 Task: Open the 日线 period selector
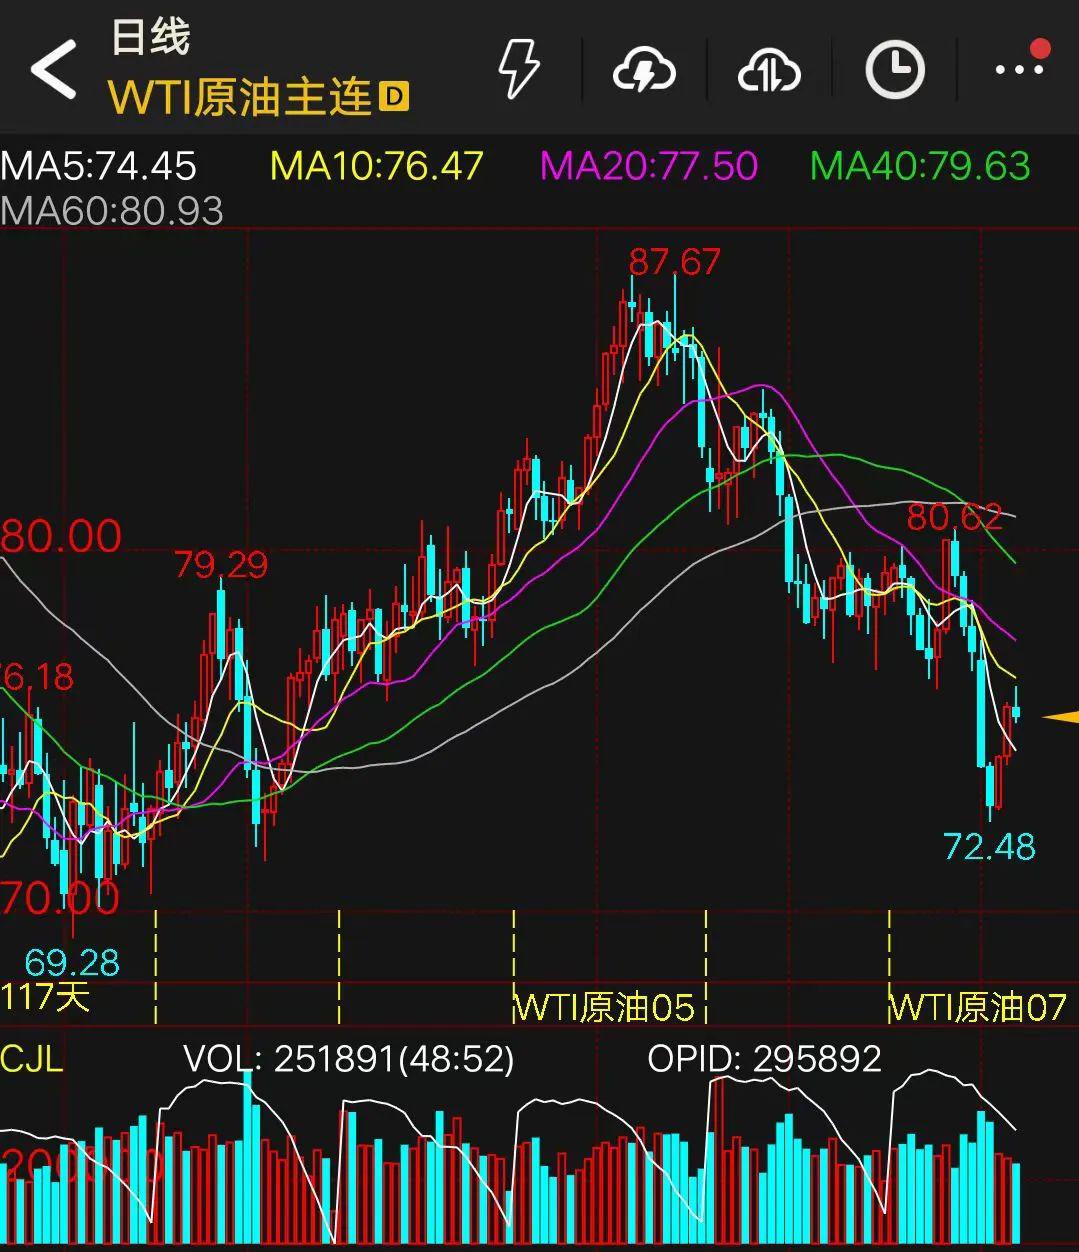point(150,37)
